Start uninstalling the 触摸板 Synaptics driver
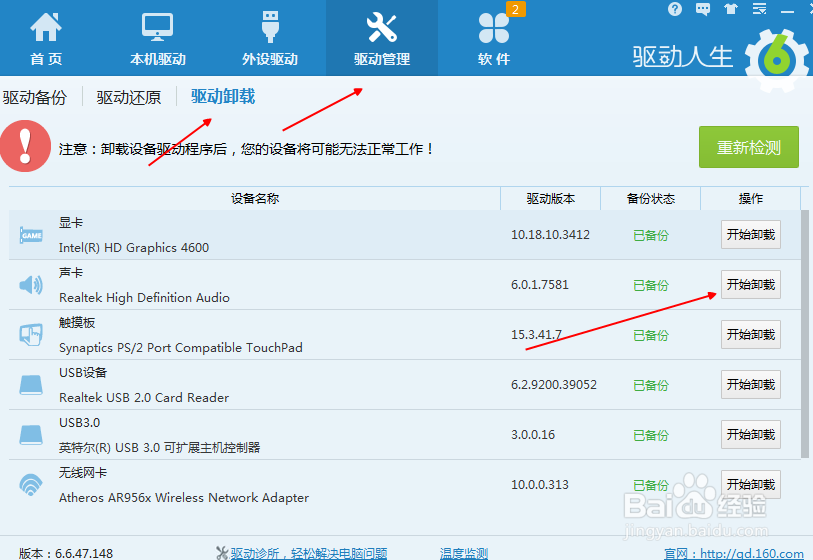The height and width of the screenshot is (560, 813). coord(751,334)
